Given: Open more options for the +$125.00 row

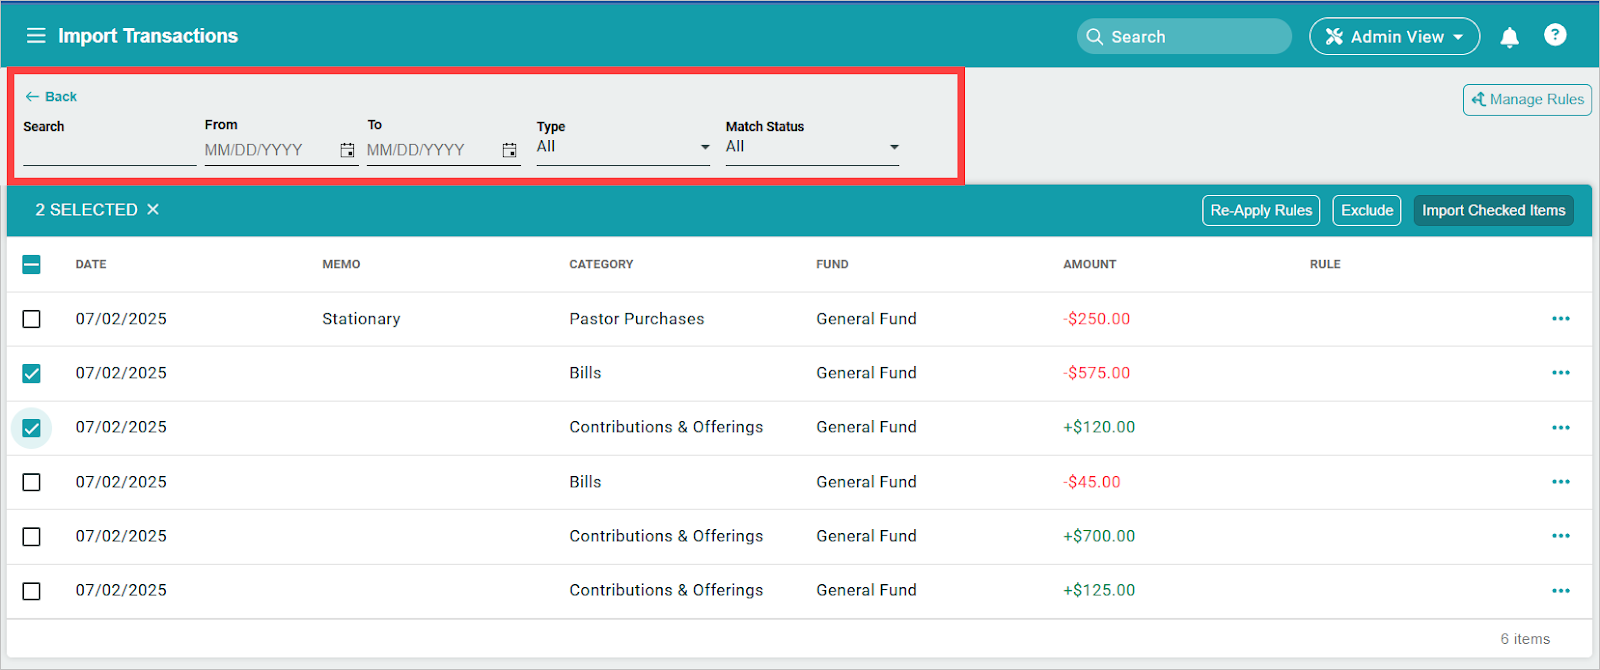Looking at the screenshot, I should (1560, 591).
